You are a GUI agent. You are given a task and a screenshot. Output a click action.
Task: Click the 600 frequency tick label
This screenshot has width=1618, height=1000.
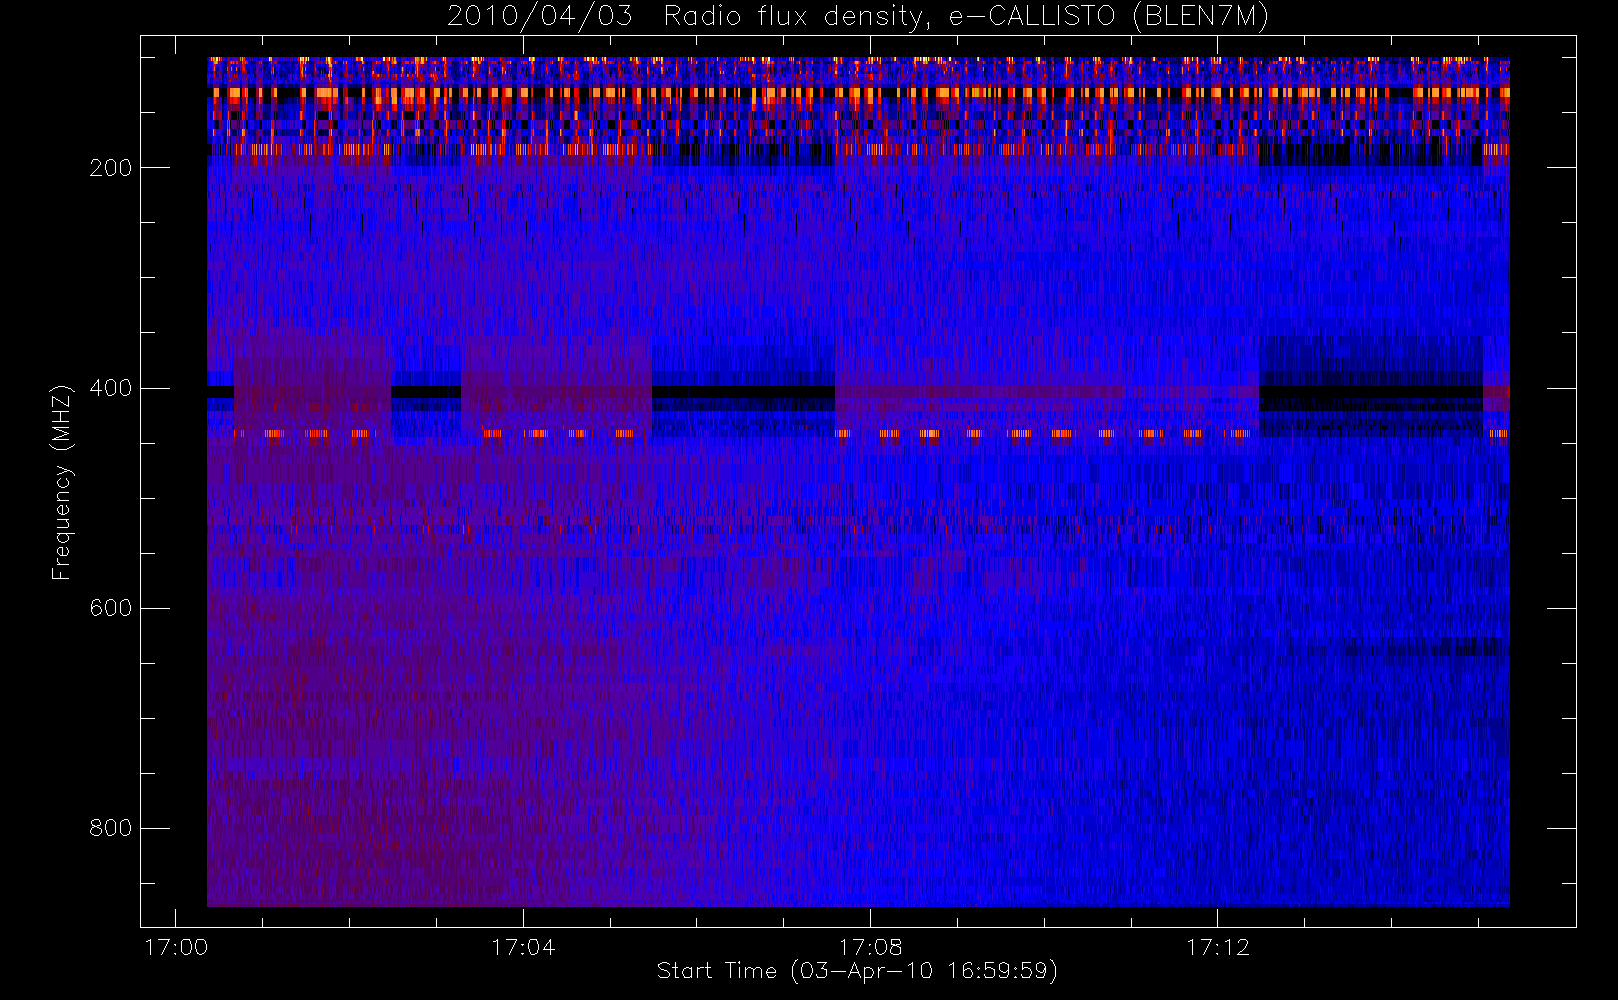click(110, 608)
